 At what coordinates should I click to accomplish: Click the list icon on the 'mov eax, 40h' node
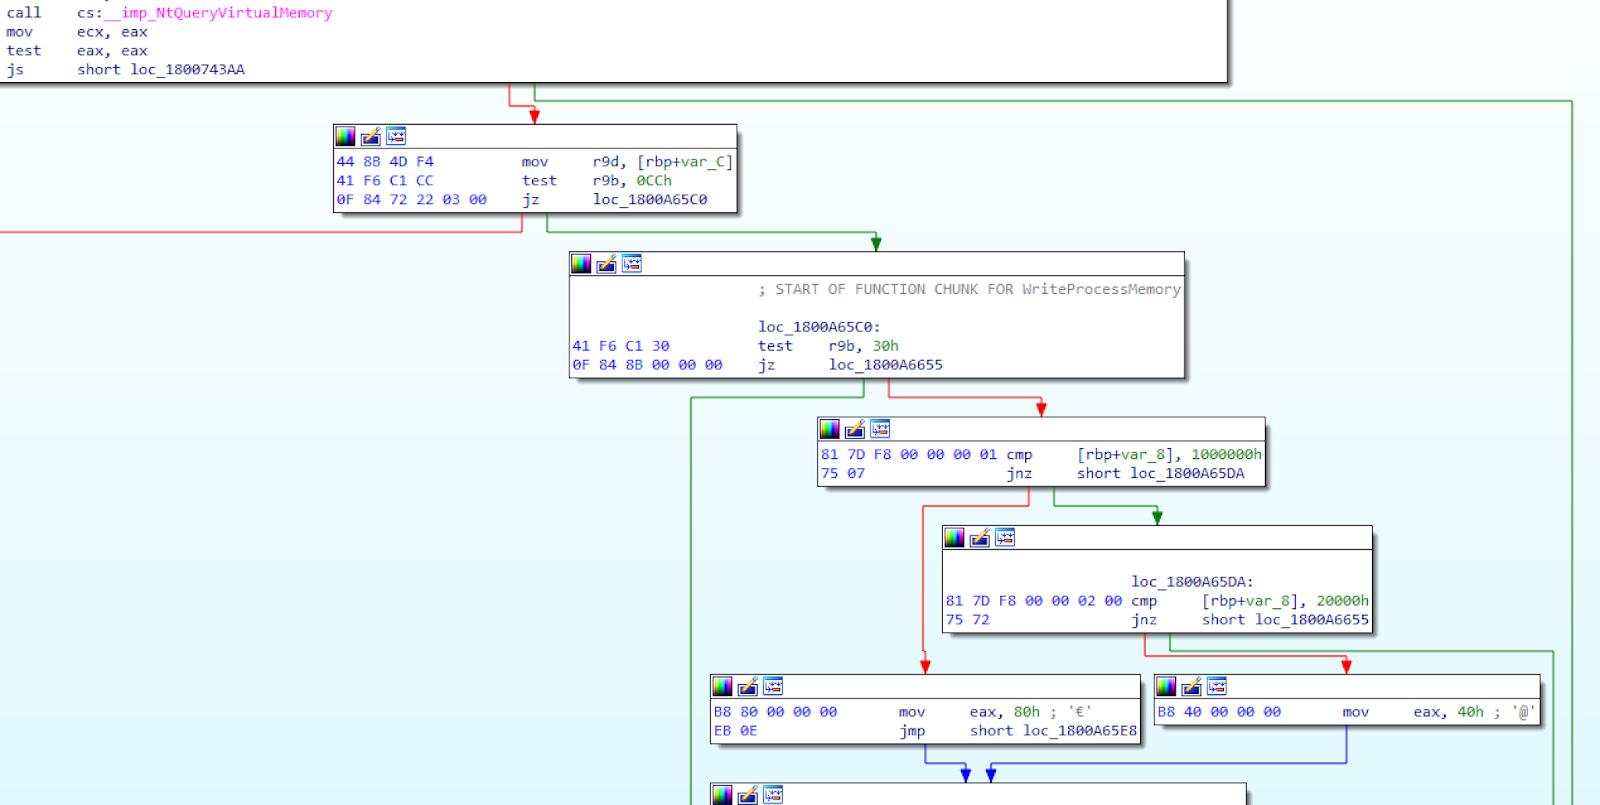point(1217,686)
